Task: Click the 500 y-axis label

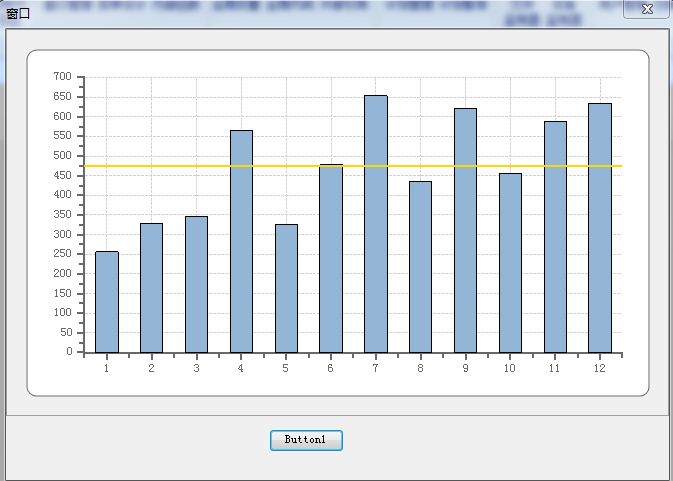Action: 63,155
